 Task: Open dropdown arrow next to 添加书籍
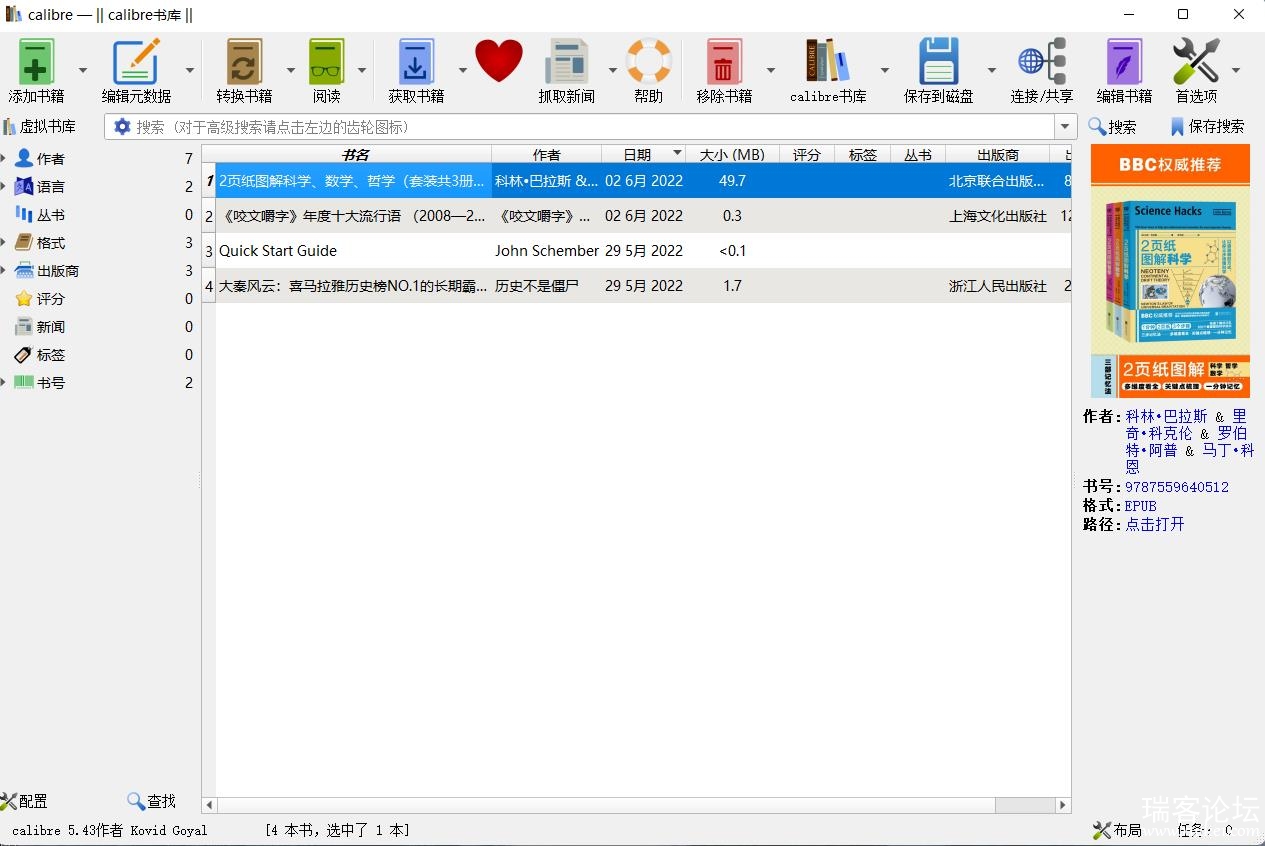[83, 70]
